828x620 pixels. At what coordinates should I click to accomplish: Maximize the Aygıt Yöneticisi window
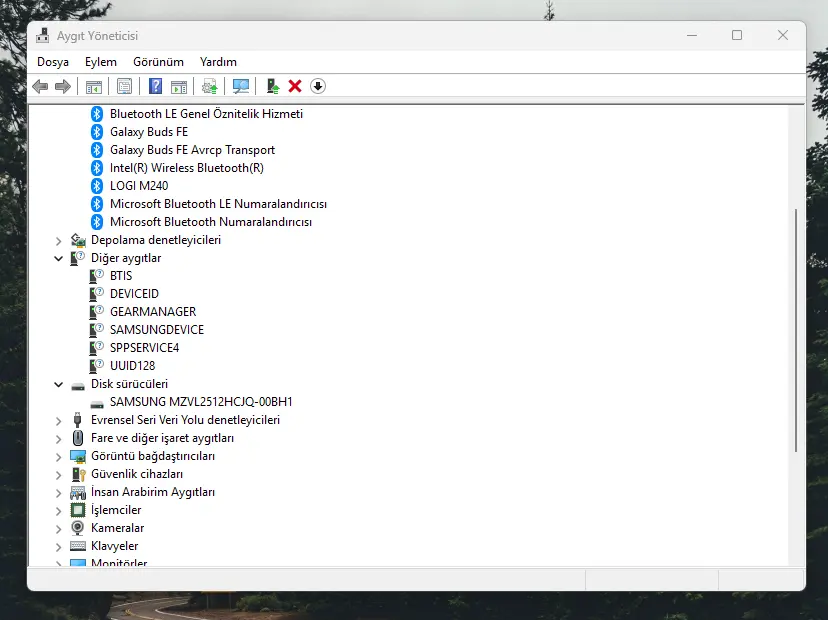click(737, 35)
